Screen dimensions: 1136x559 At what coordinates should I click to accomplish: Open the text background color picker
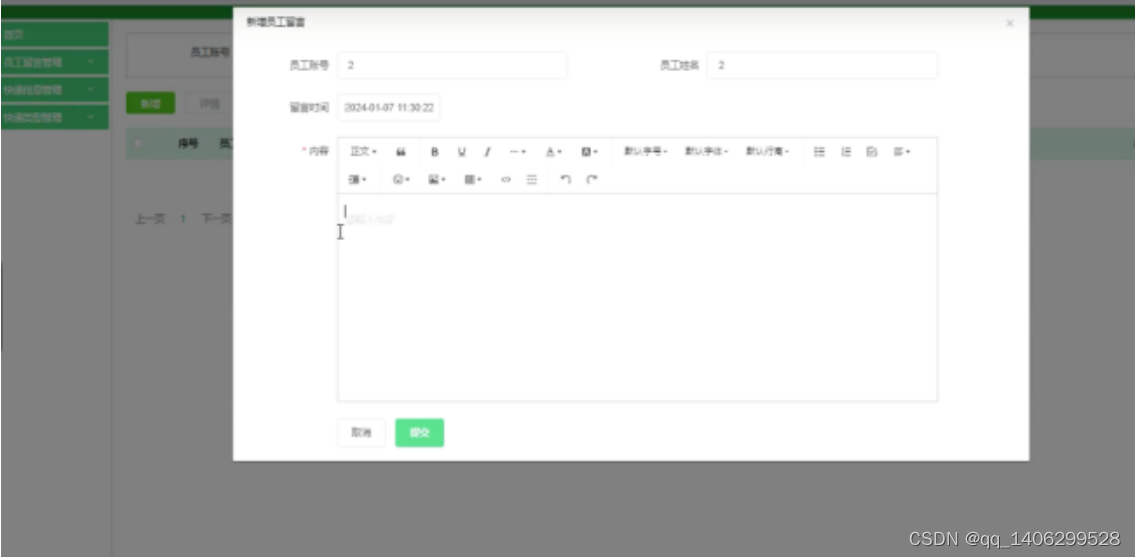589,152
